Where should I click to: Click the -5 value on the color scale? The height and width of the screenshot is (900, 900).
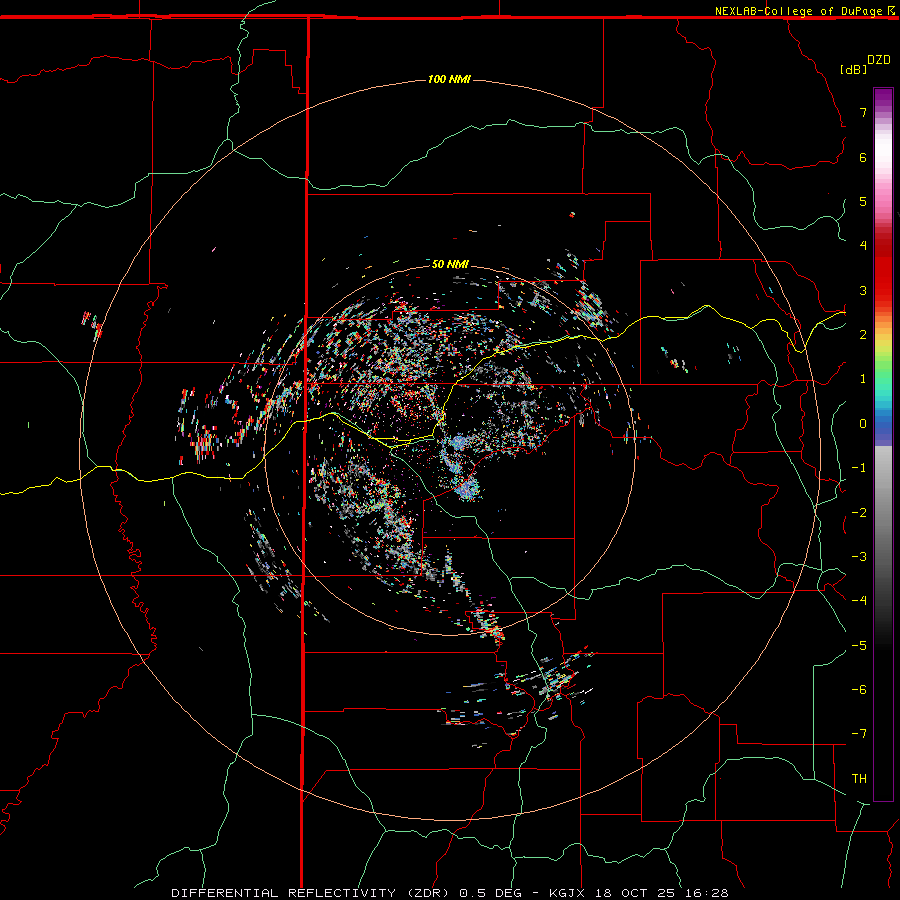click(x=859, y=646)
